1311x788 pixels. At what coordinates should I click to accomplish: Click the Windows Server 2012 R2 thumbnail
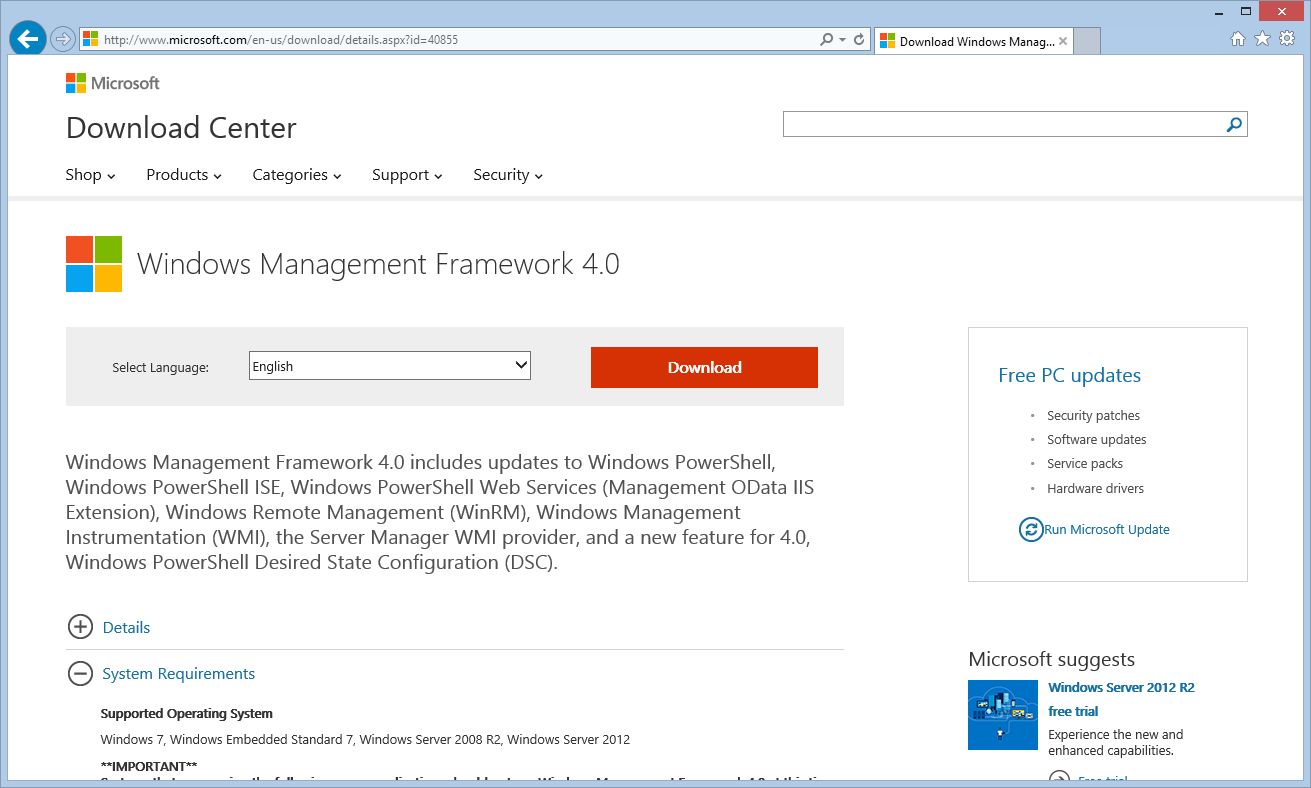(x=1003, y=715)
